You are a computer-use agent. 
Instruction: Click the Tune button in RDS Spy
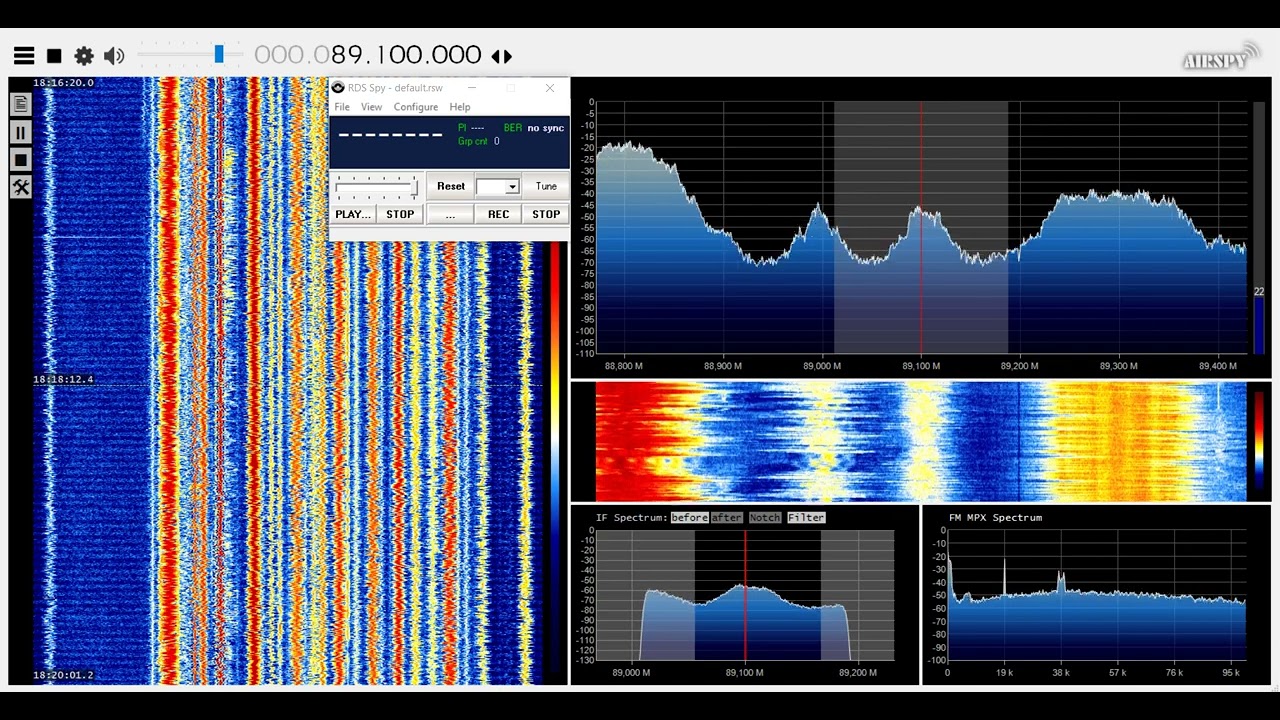(546, 186)
